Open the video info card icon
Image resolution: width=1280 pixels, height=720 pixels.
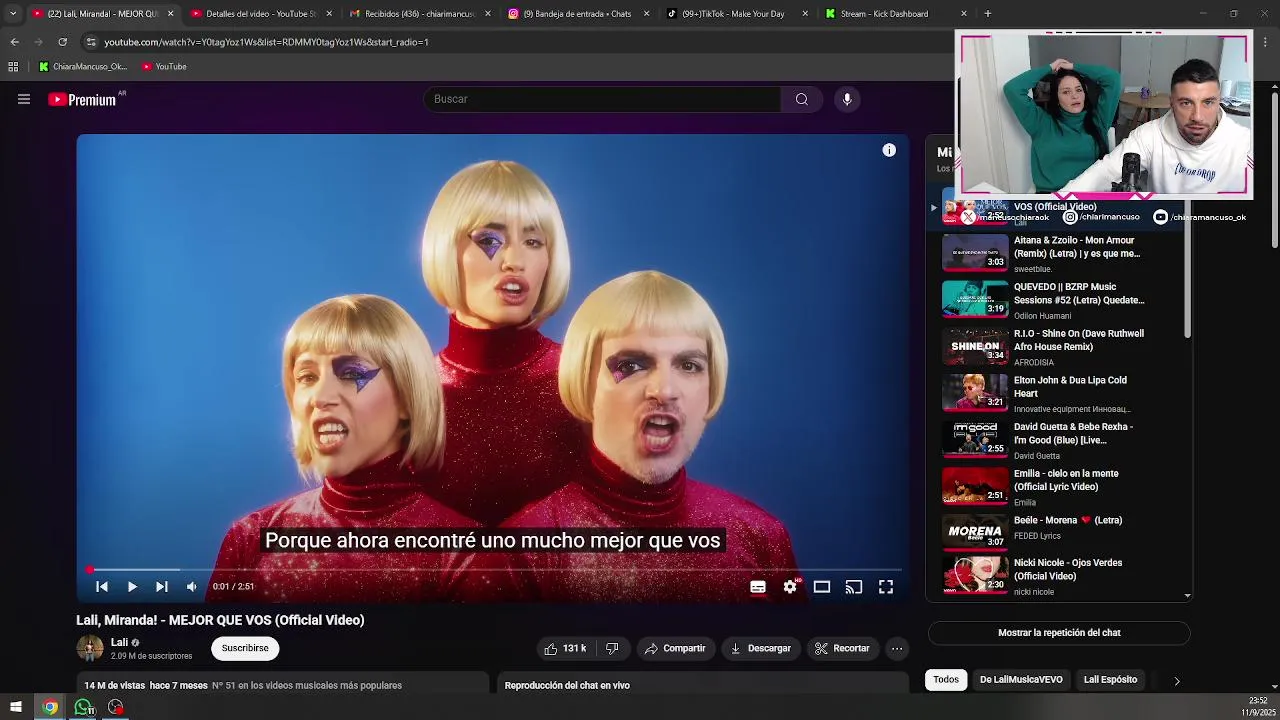pos(889,150)
